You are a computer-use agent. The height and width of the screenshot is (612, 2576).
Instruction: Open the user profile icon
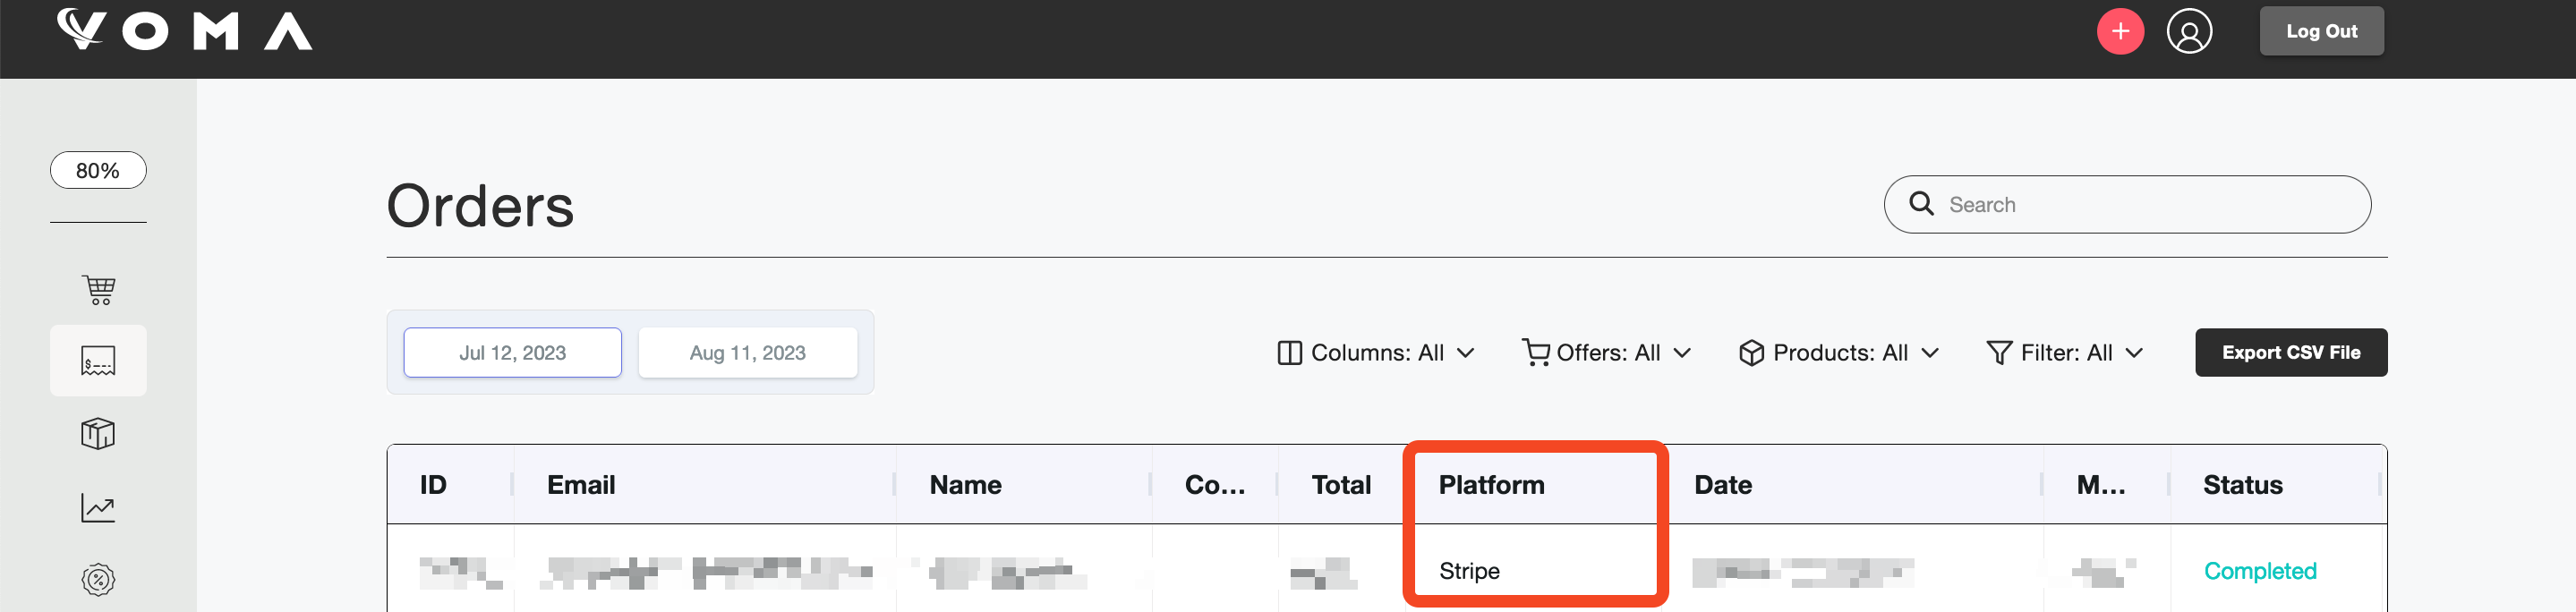pyautogui.click(x=2189, y=31)
